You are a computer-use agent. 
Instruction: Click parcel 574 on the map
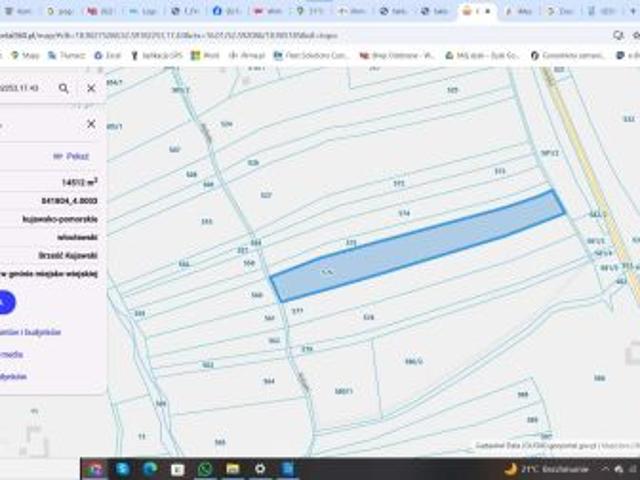[x=404, y=213]
